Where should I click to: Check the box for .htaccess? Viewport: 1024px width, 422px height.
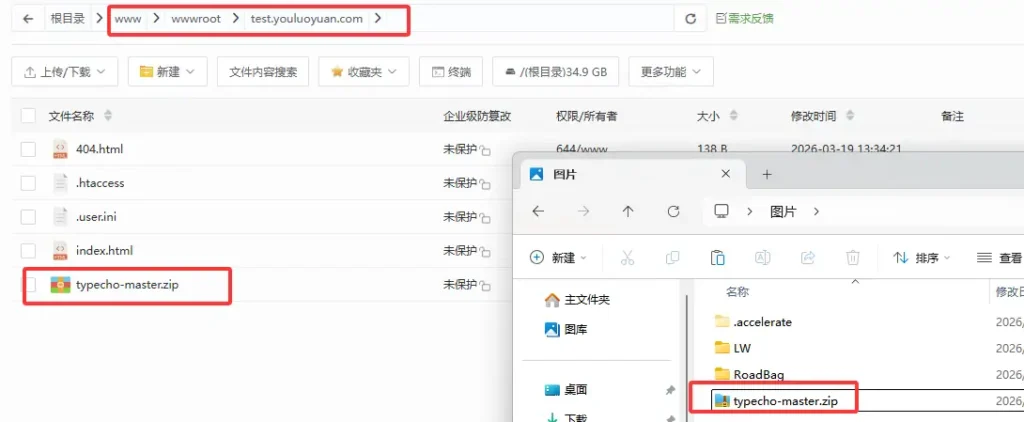(28, 183)
